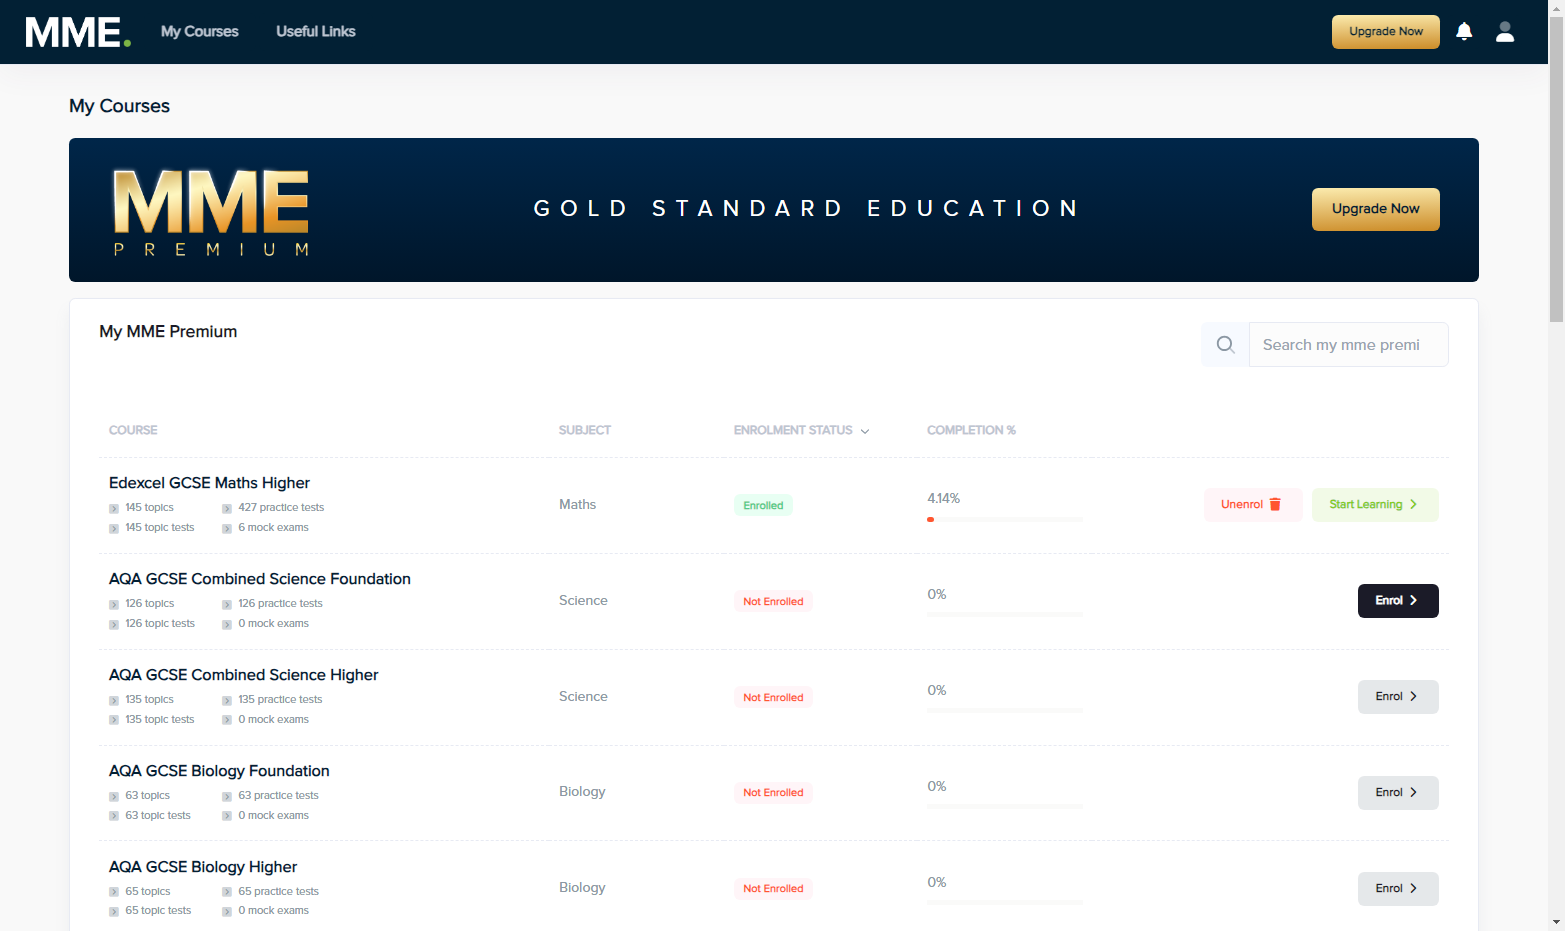
Task: Click the icon beside 126 topics
Action: coord(114,605)
